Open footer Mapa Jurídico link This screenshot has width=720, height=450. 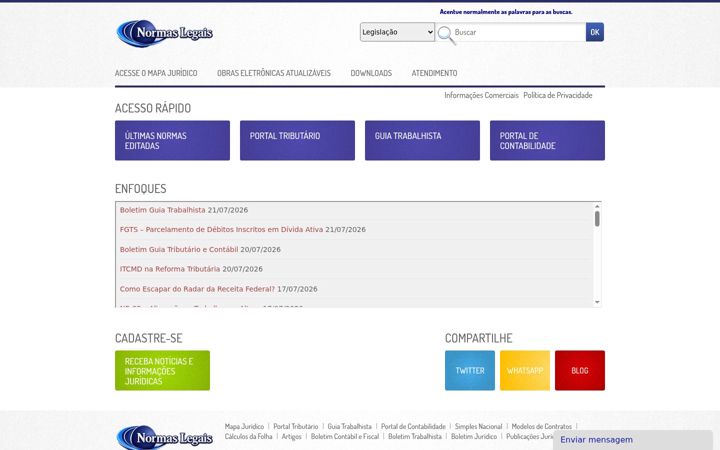[244, 427]
